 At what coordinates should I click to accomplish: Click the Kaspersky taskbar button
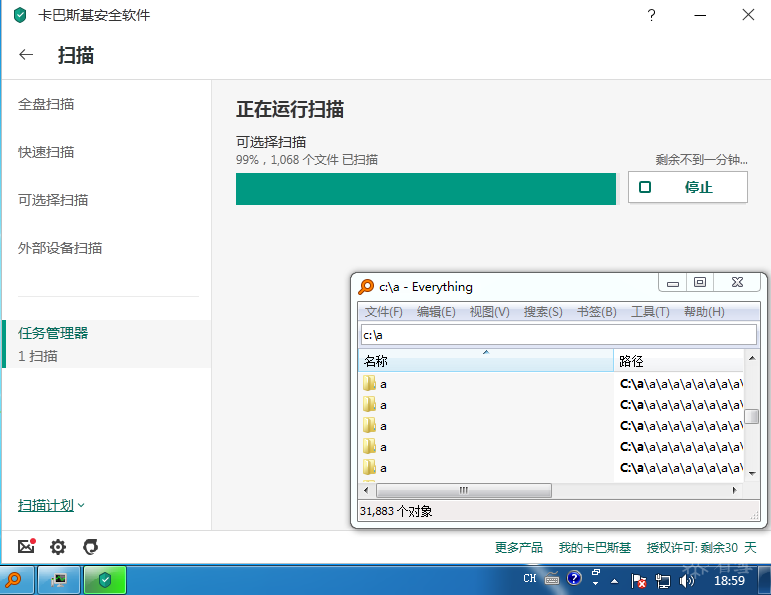pos(105,580)
